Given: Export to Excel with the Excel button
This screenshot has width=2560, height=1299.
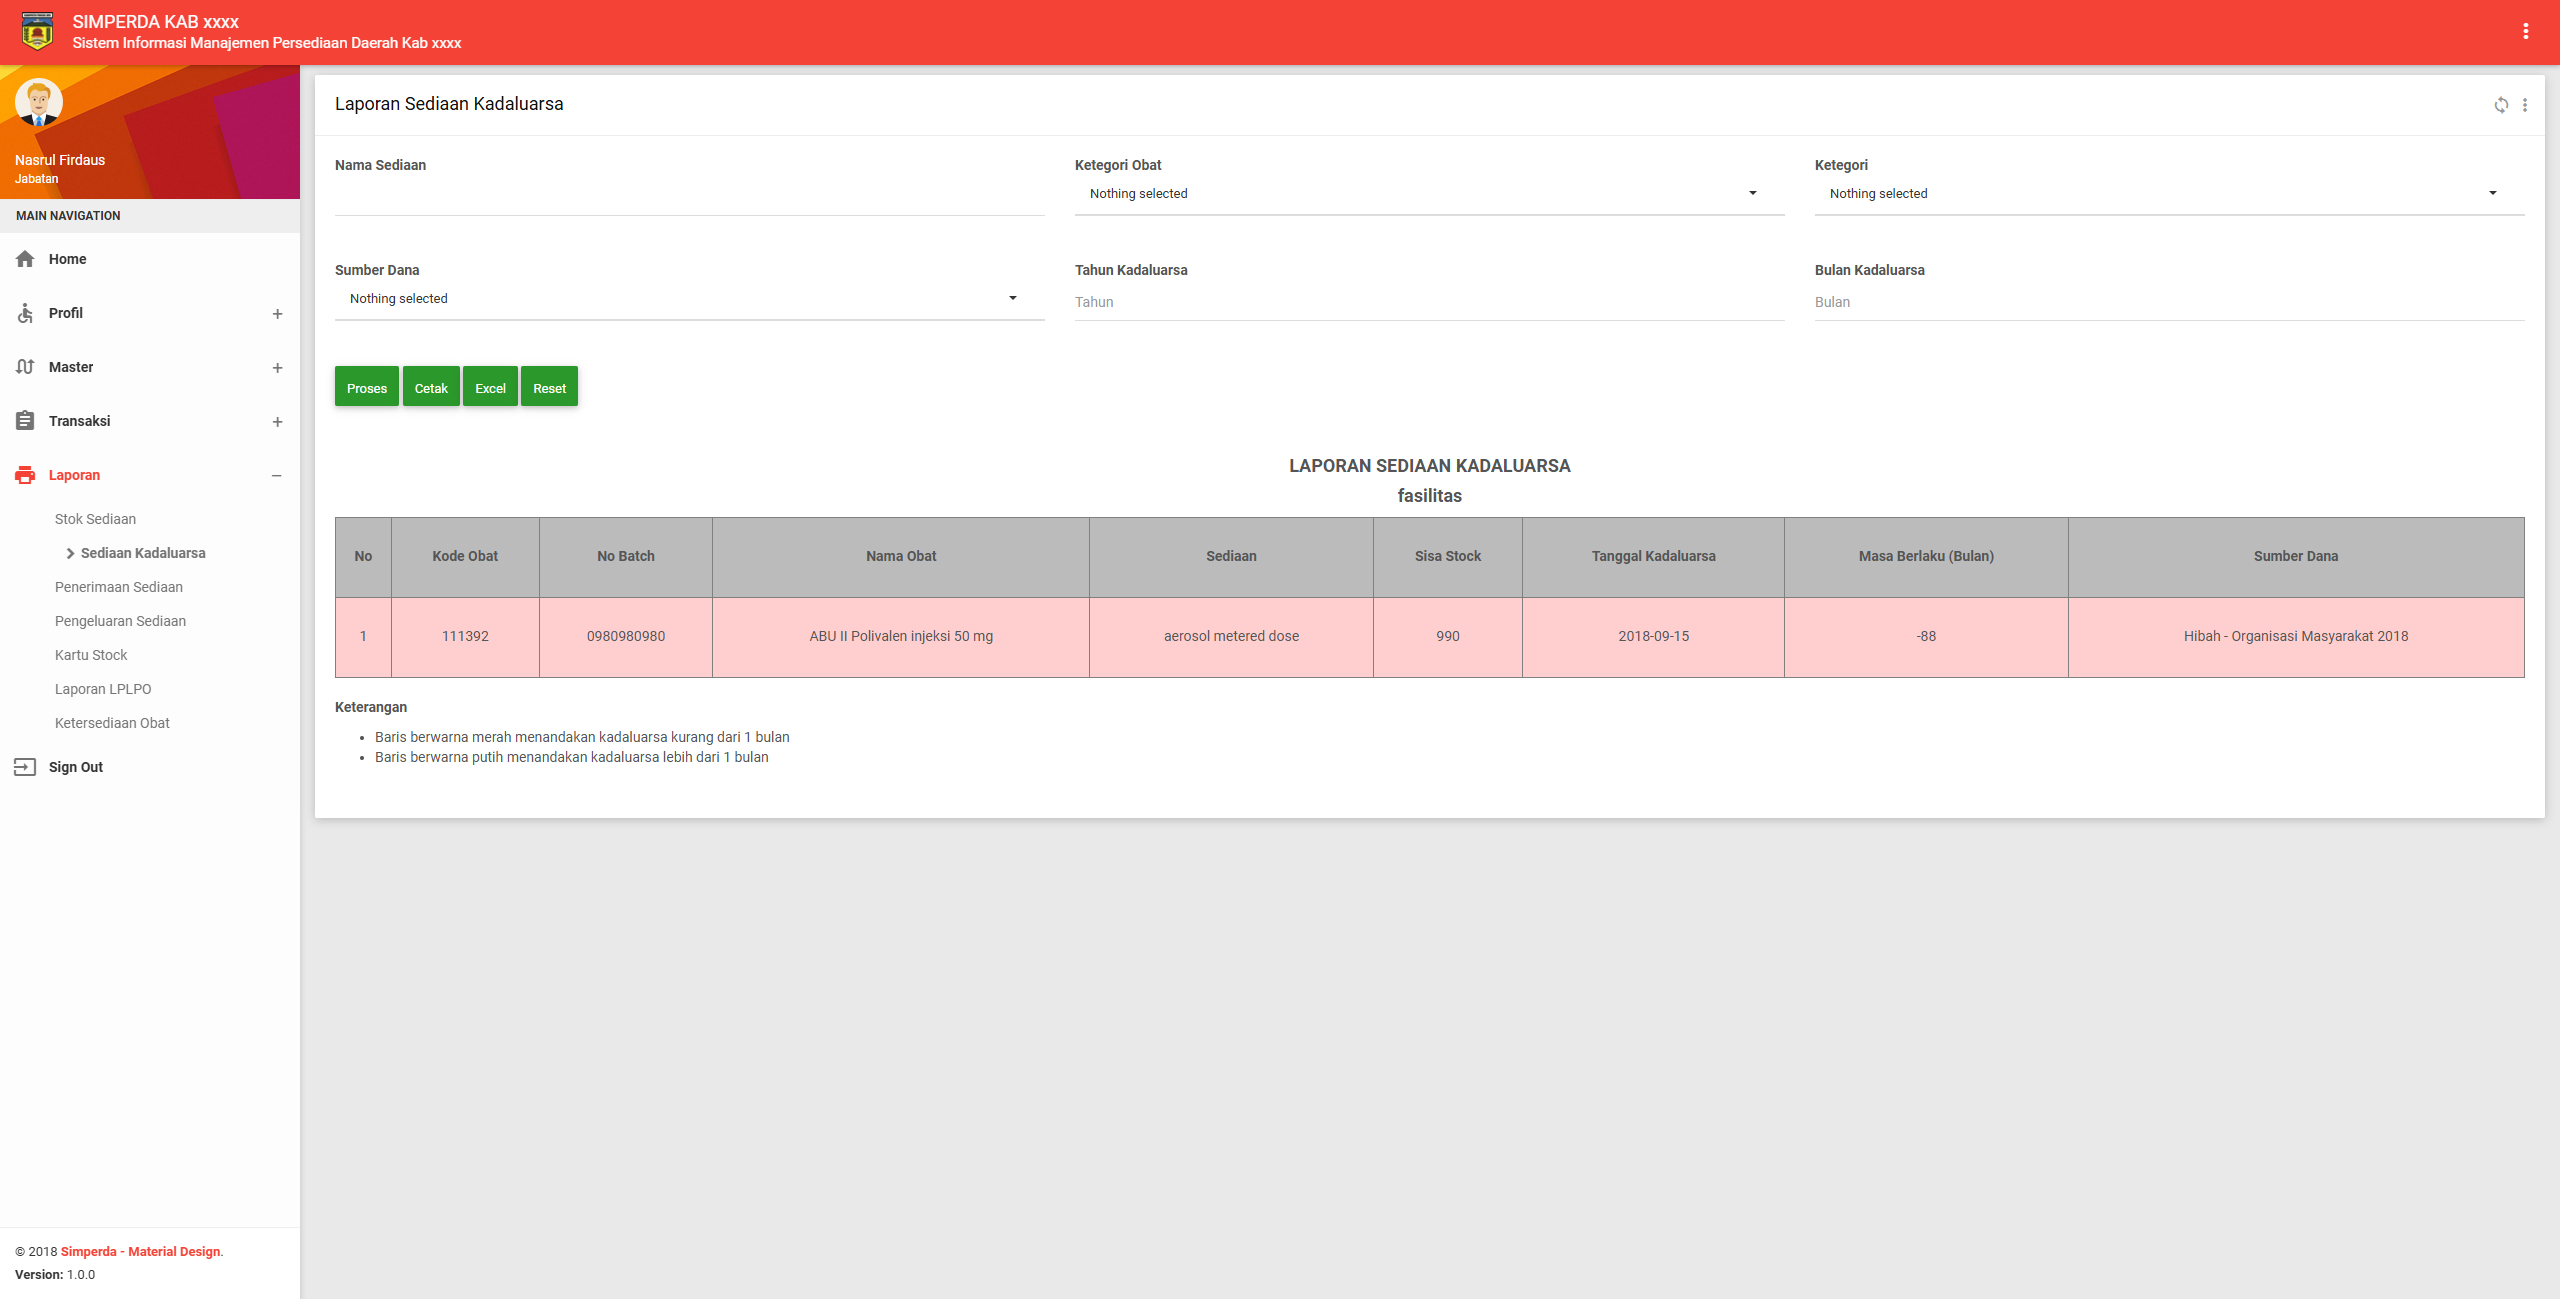Looking at the screenshot, I should [x=490, y=387].
